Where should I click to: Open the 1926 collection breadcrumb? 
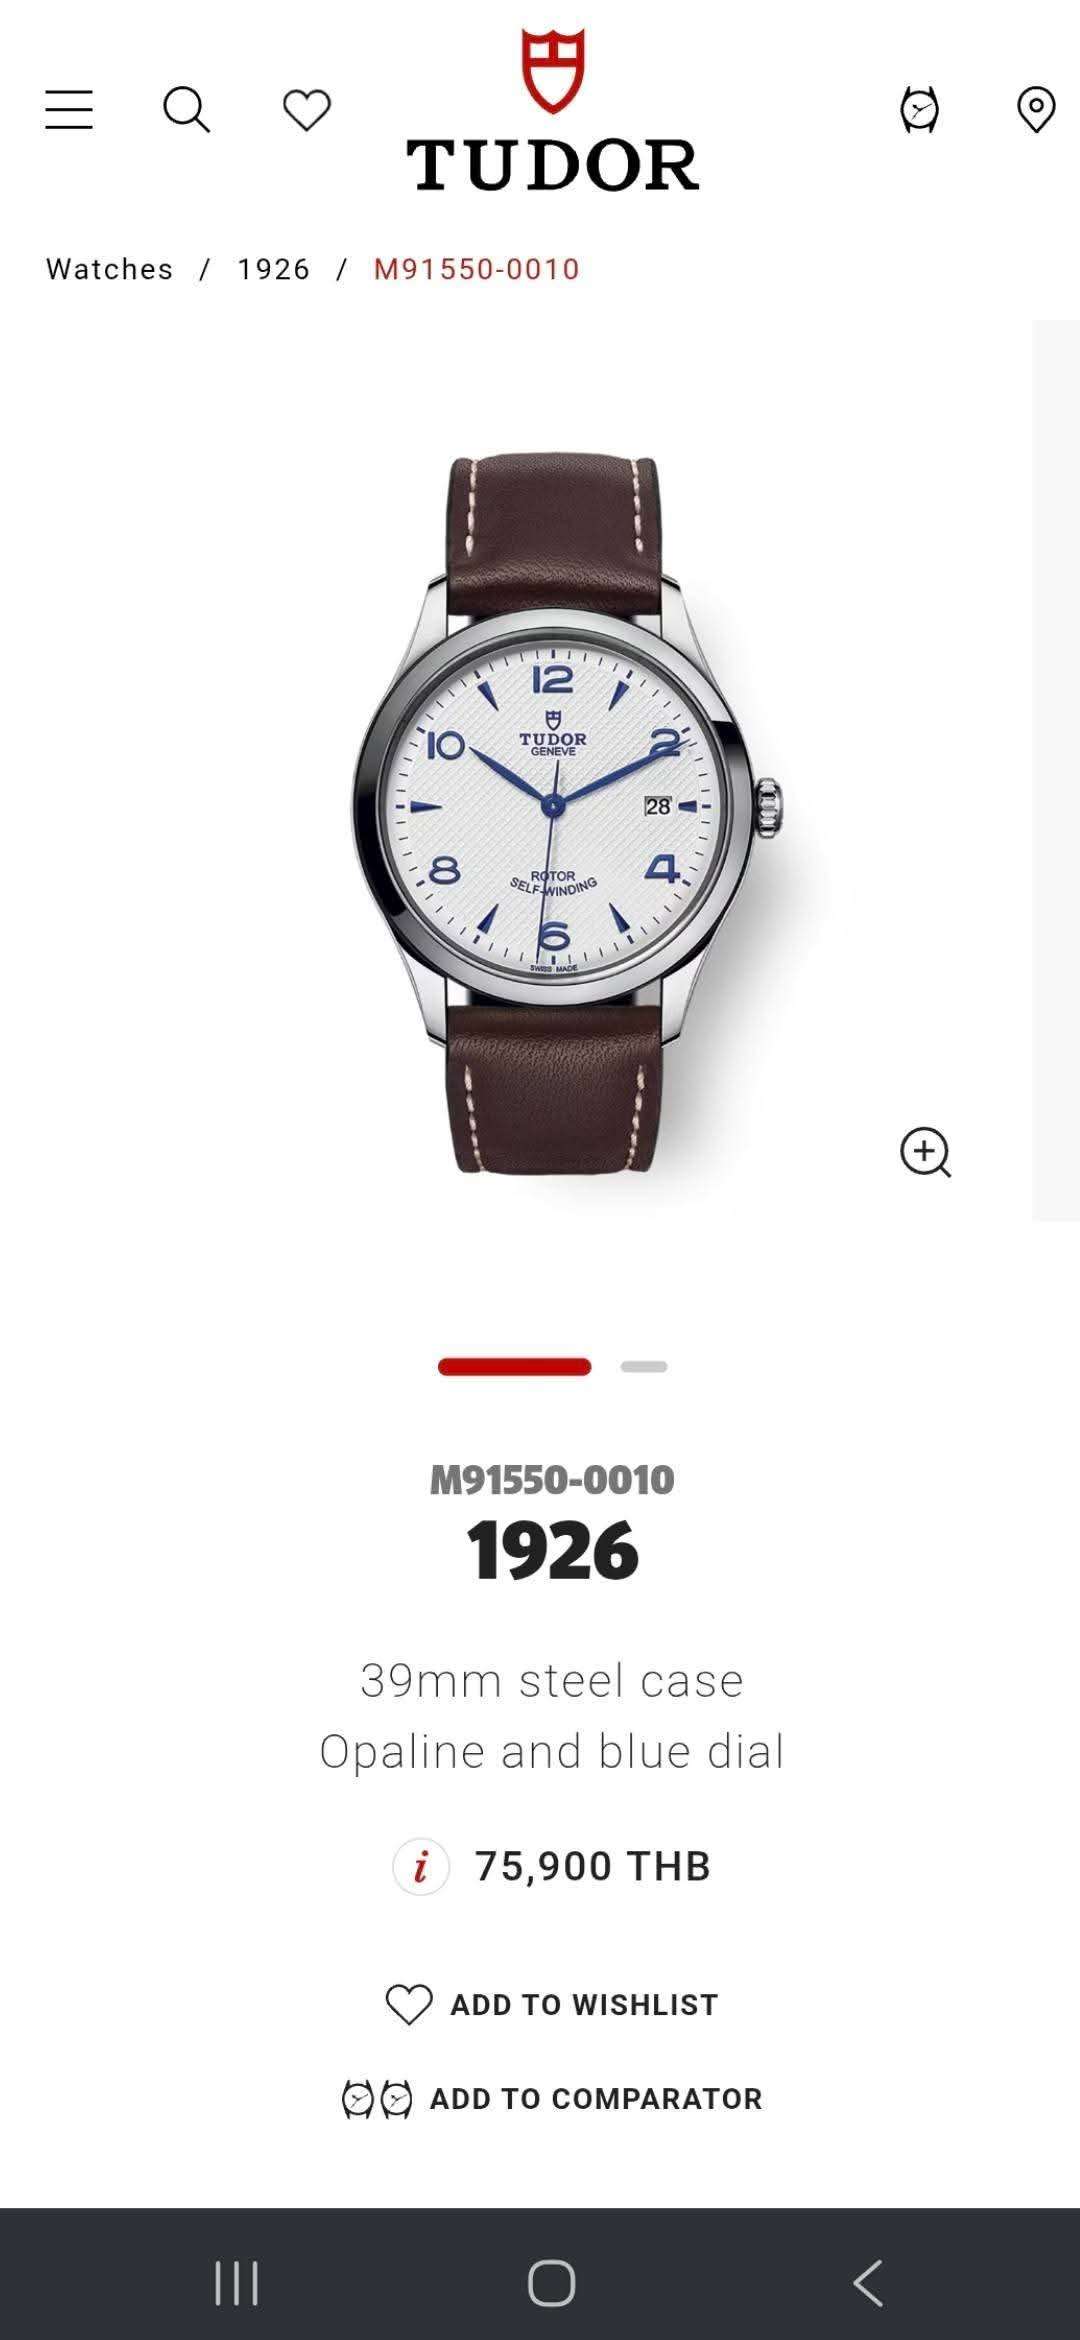274,269
